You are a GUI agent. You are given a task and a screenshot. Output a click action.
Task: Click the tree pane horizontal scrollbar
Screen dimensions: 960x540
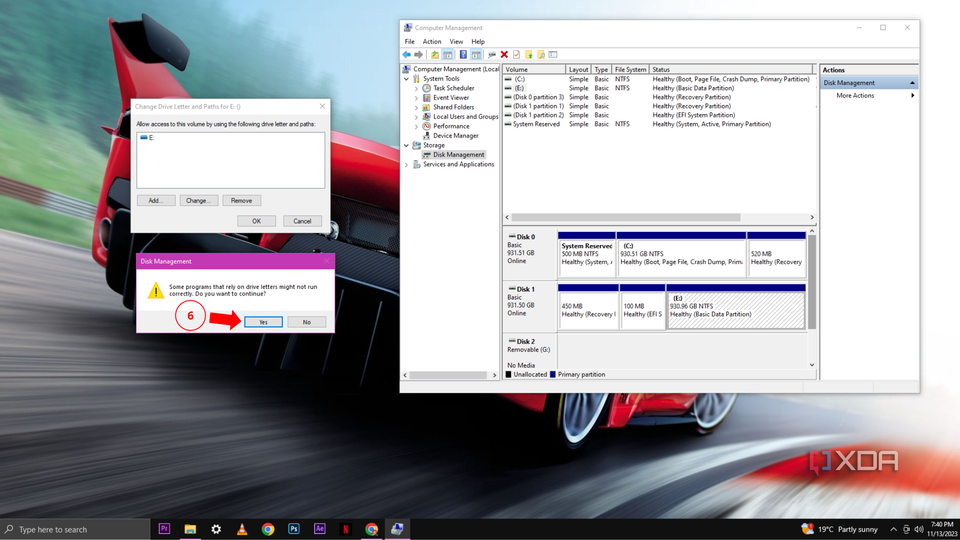tap(449, 375)
